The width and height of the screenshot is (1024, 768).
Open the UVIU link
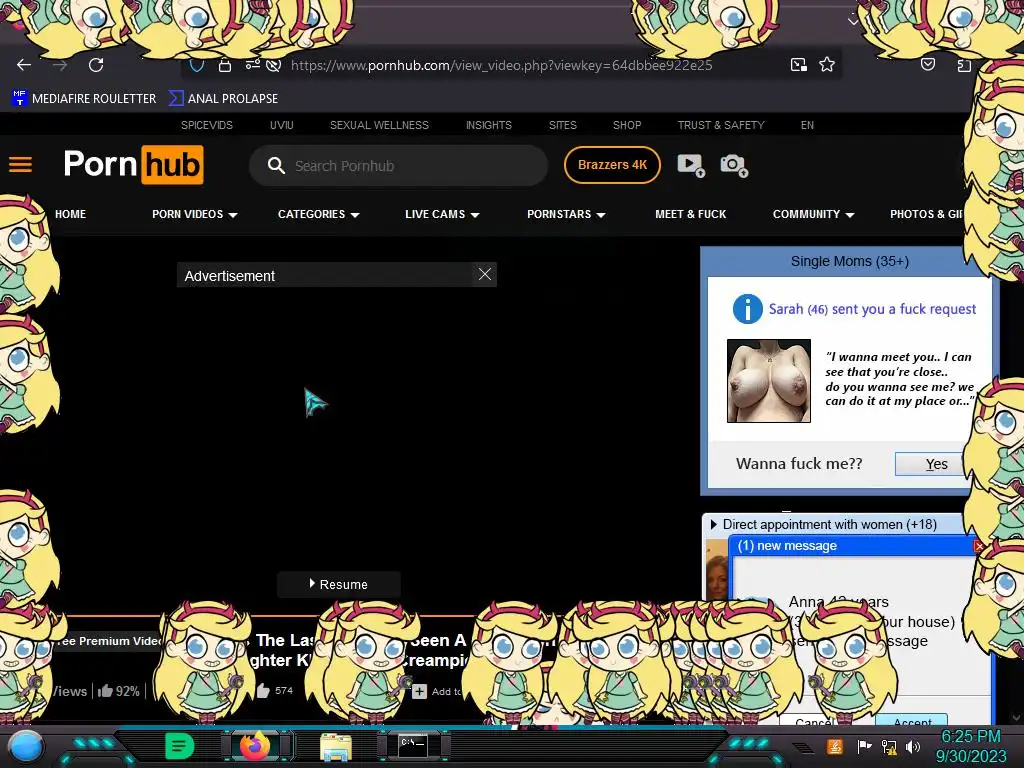[281, 125]
